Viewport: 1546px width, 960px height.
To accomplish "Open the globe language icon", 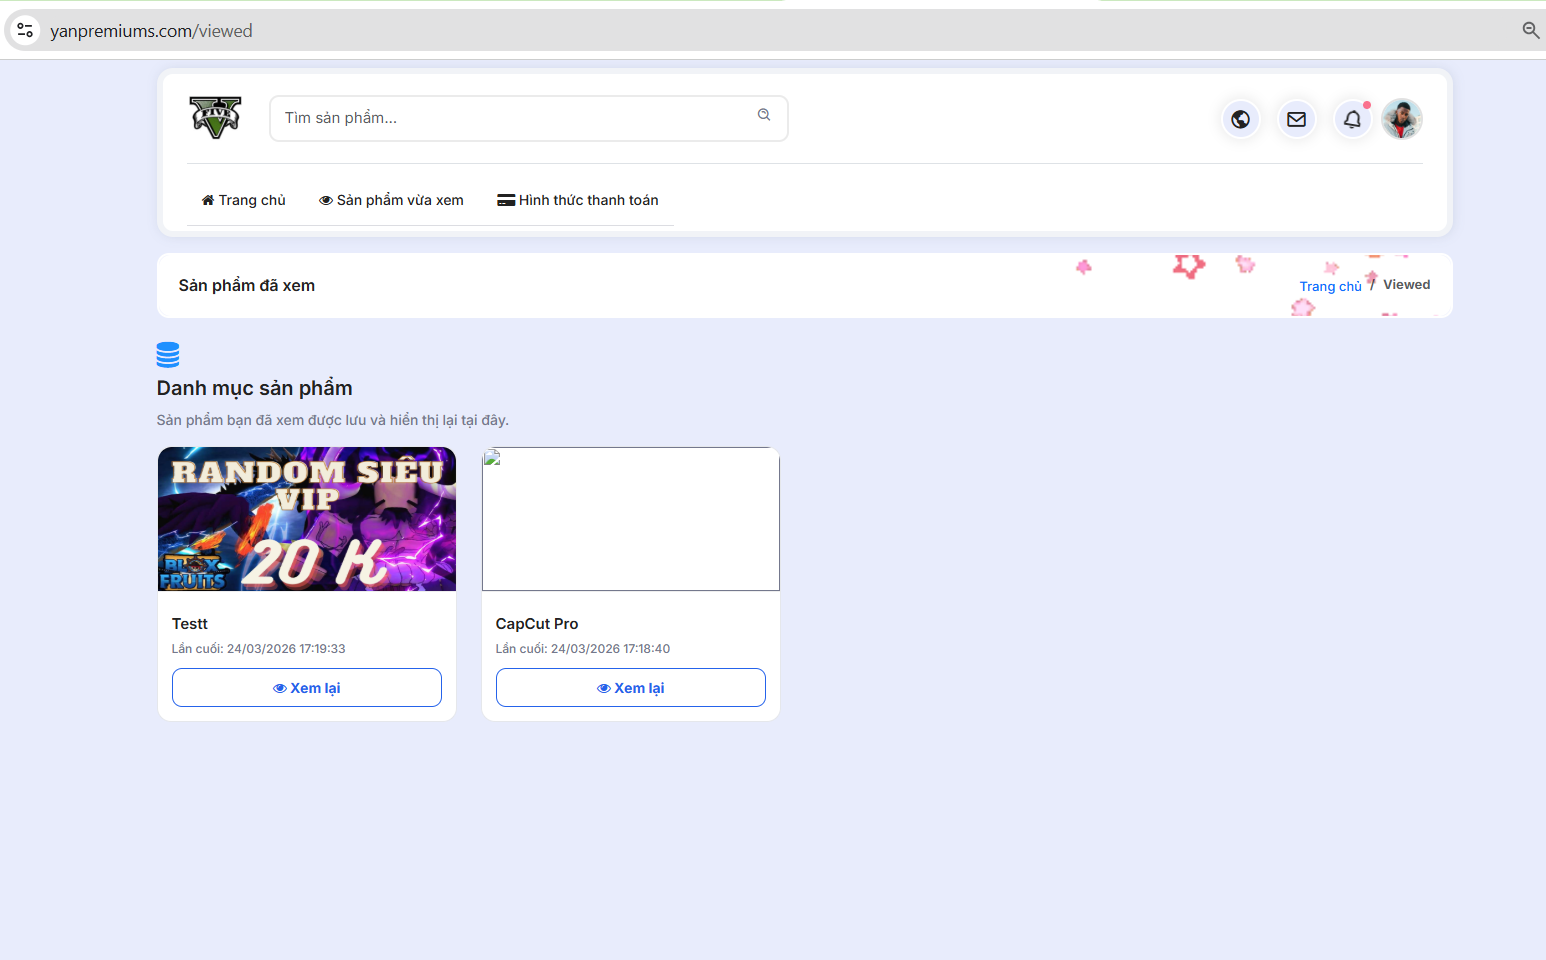I will (1240, 119).
